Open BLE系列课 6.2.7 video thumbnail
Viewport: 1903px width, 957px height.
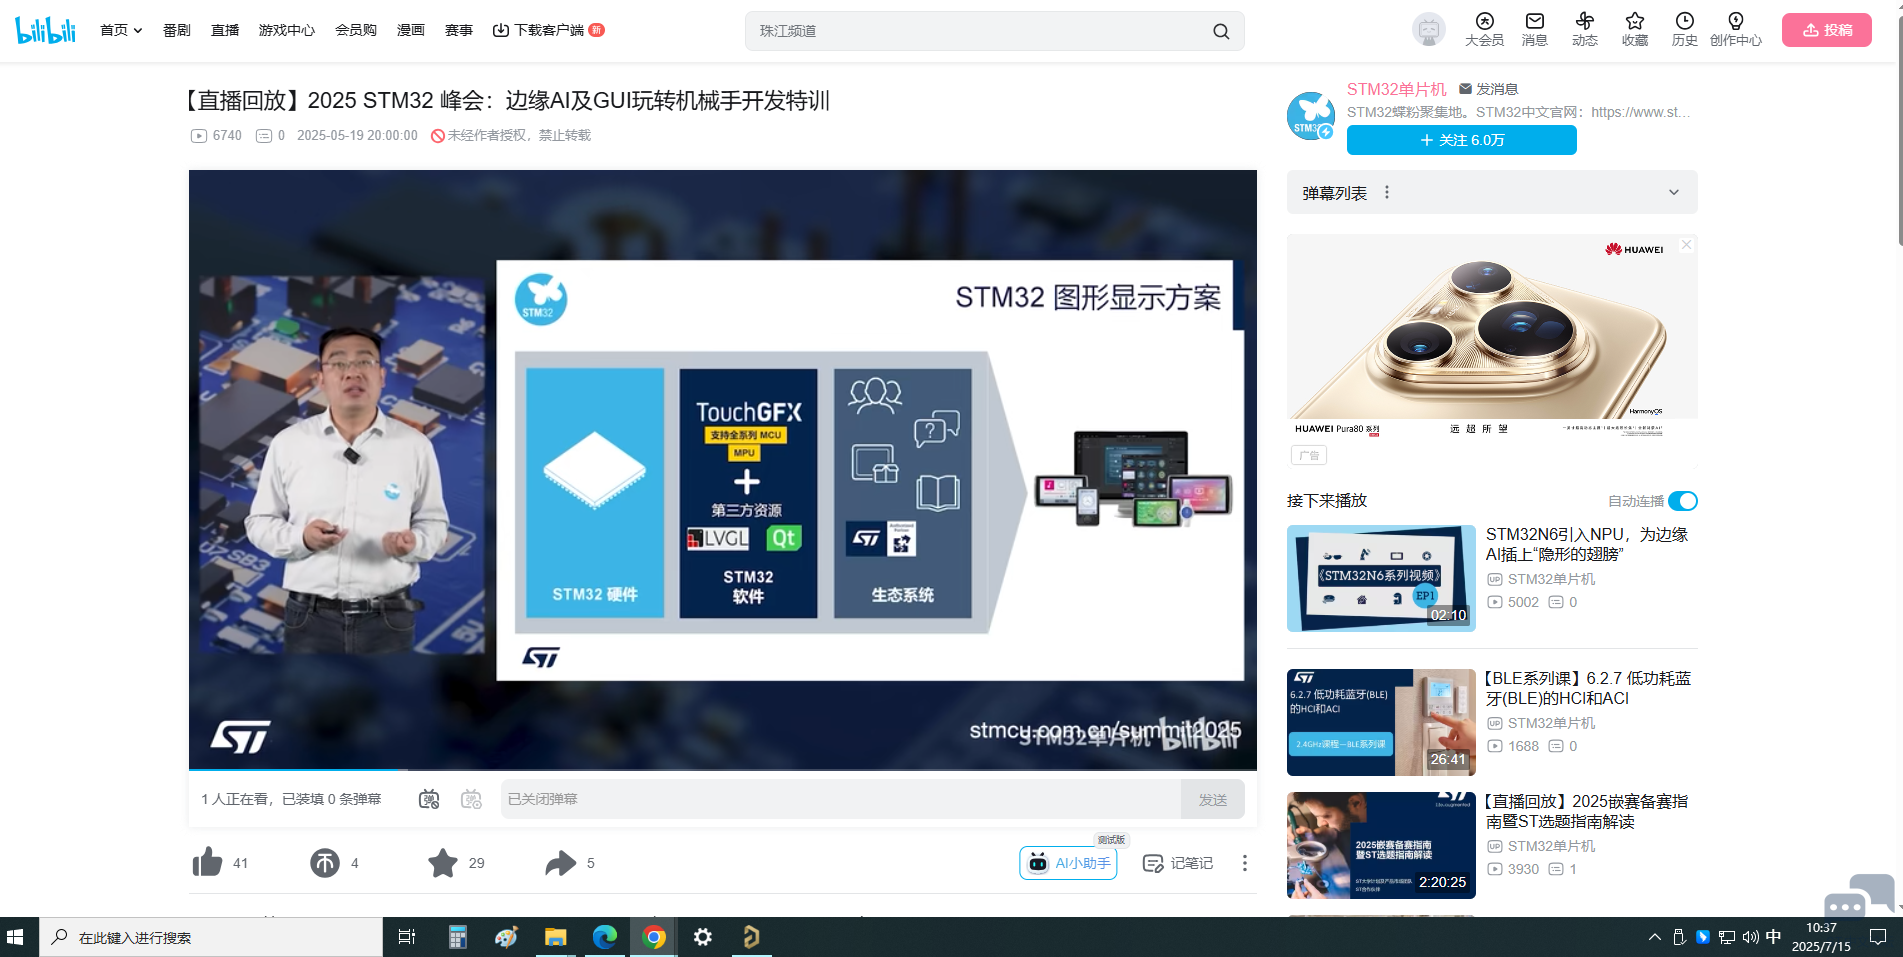[x=1381, y=722]
